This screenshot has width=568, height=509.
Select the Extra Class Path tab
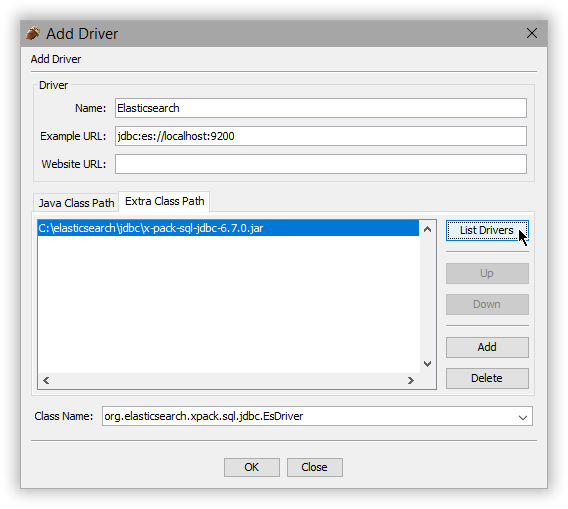click(x=164, y=201)
